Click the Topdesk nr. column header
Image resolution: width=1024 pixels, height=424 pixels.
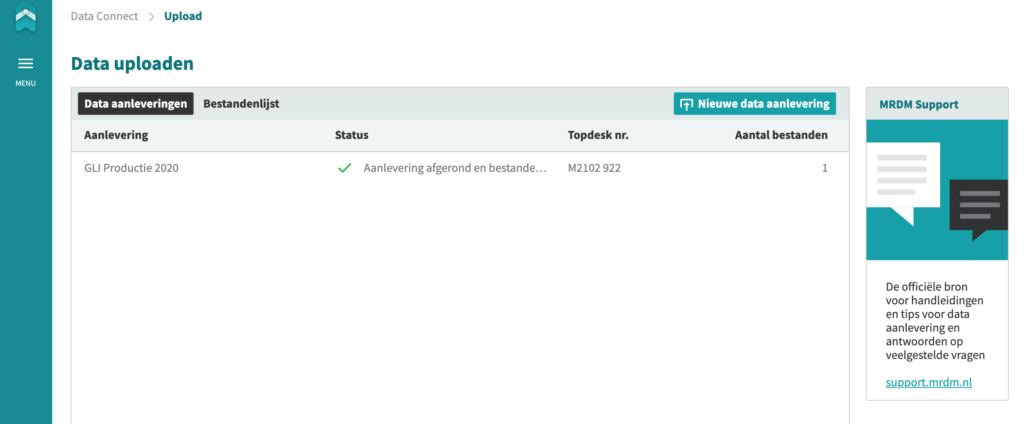pos(598,135)
